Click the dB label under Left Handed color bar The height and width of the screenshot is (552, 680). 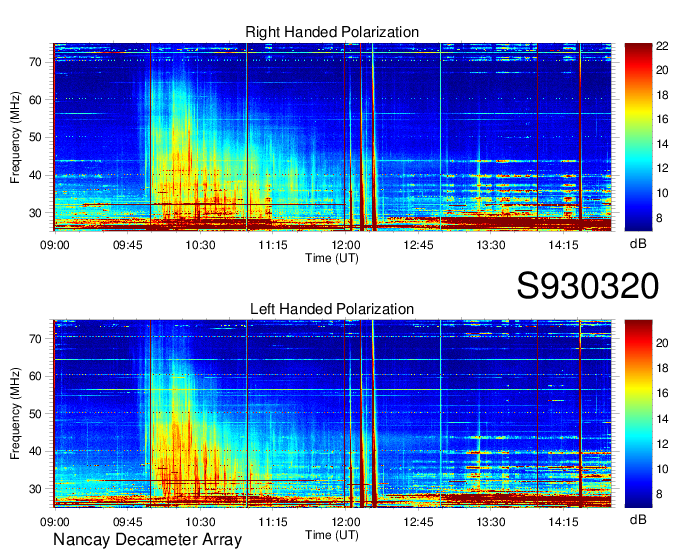(x=638, y=520)
